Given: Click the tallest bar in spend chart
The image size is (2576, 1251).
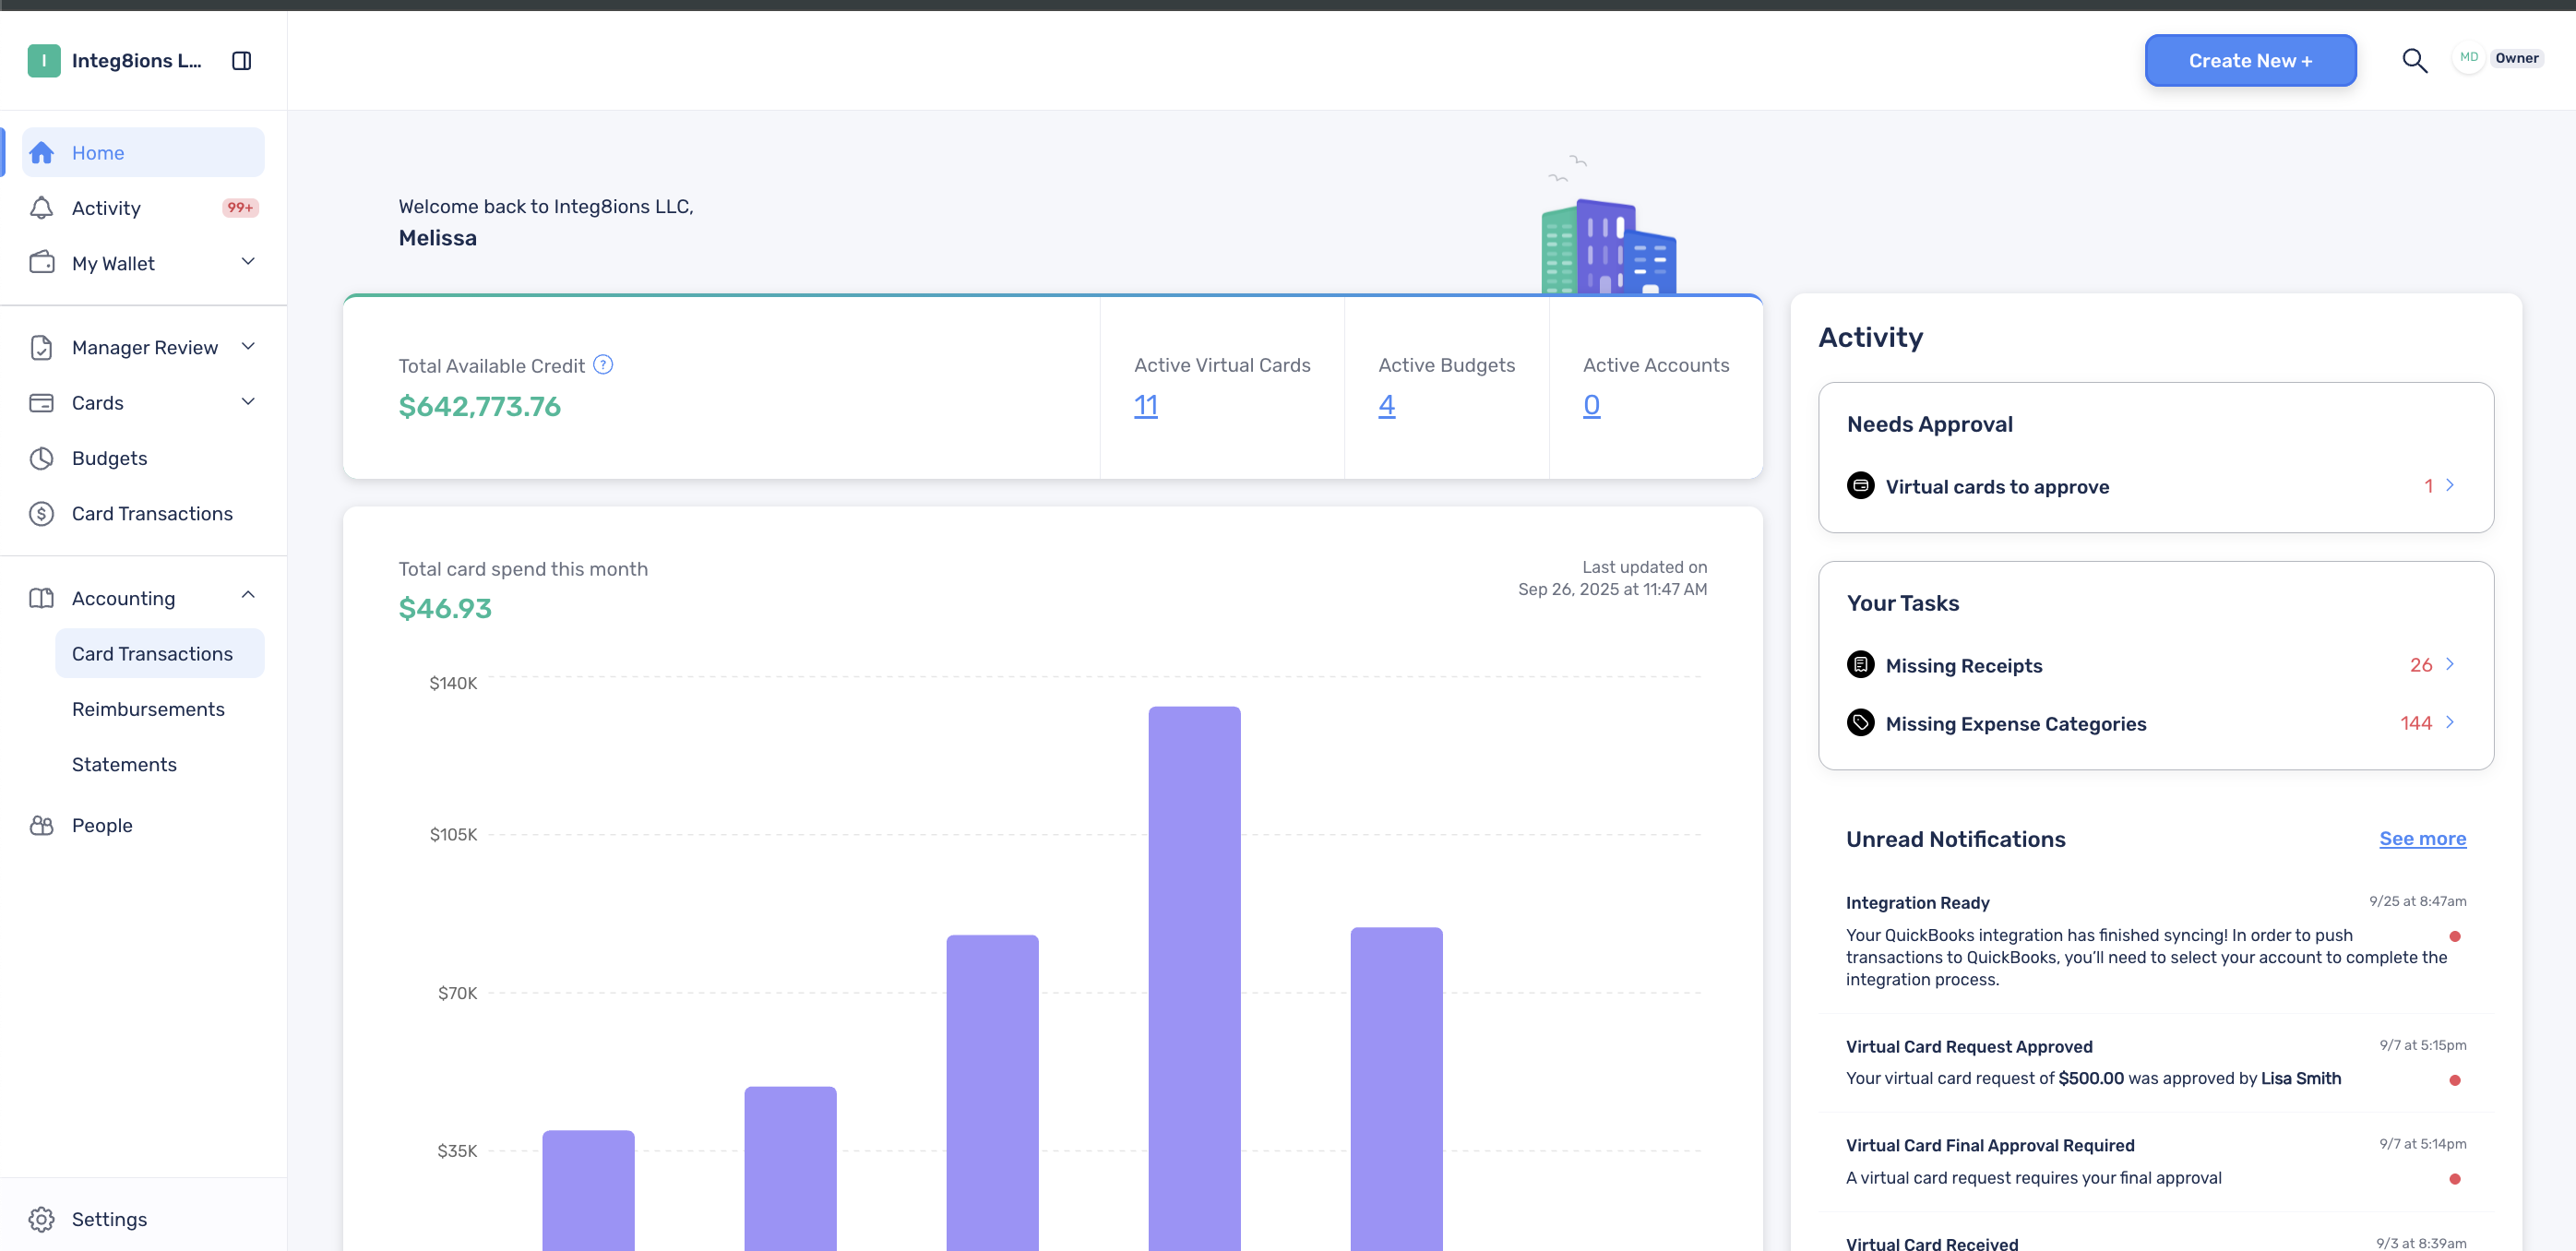Looking at the screenshot, I should point(1194,978).
